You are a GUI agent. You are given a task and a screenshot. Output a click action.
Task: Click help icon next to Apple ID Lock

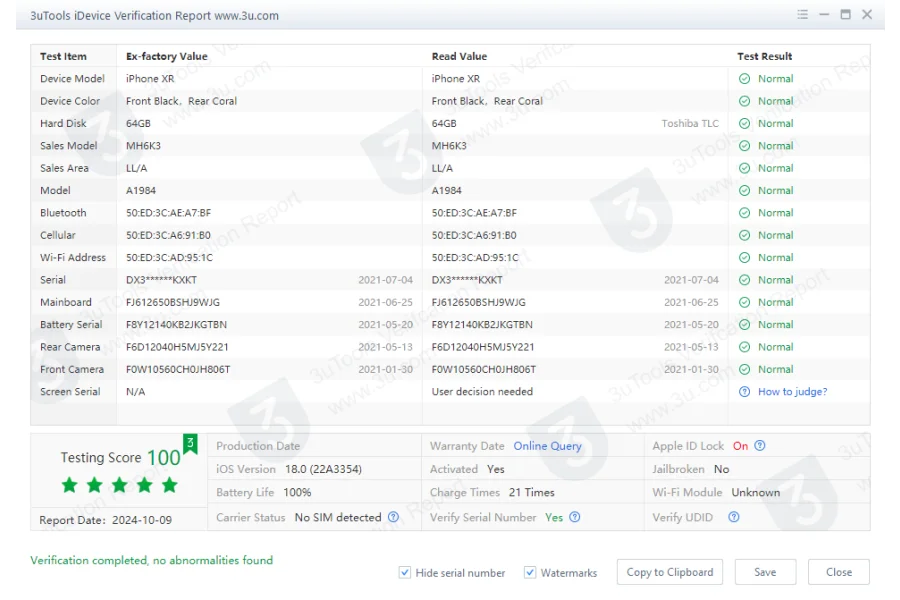tap(759, 446)
